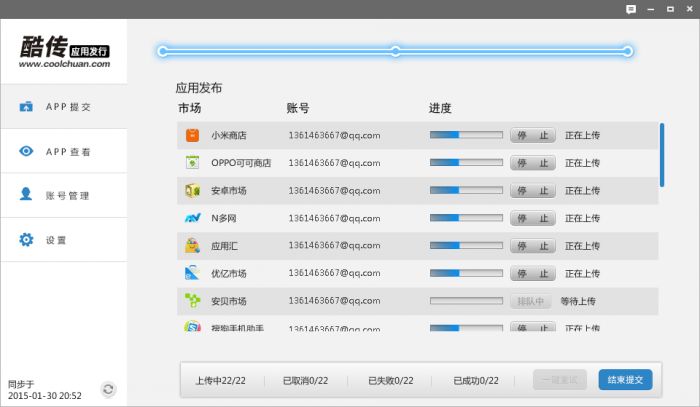Viewport: 700px width, 407px height.
Task: Click the 市场 column header
Action: tap(190, 108)
